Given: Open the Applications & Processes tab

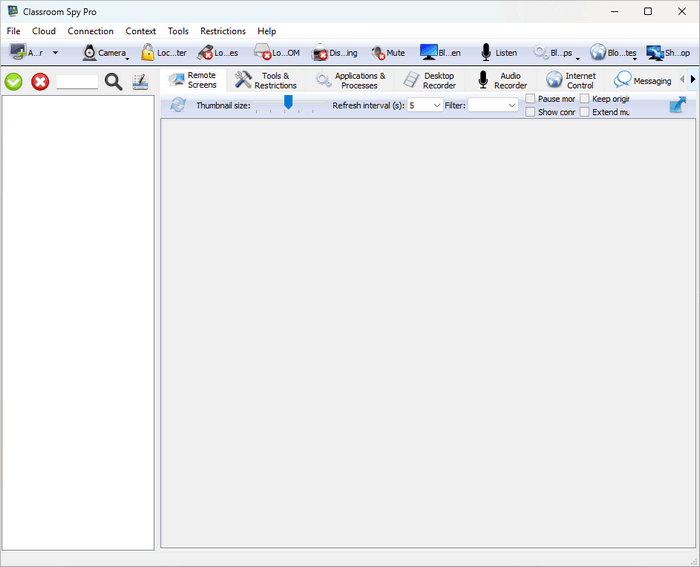Looking at the screenshot, I should point(350,80).
